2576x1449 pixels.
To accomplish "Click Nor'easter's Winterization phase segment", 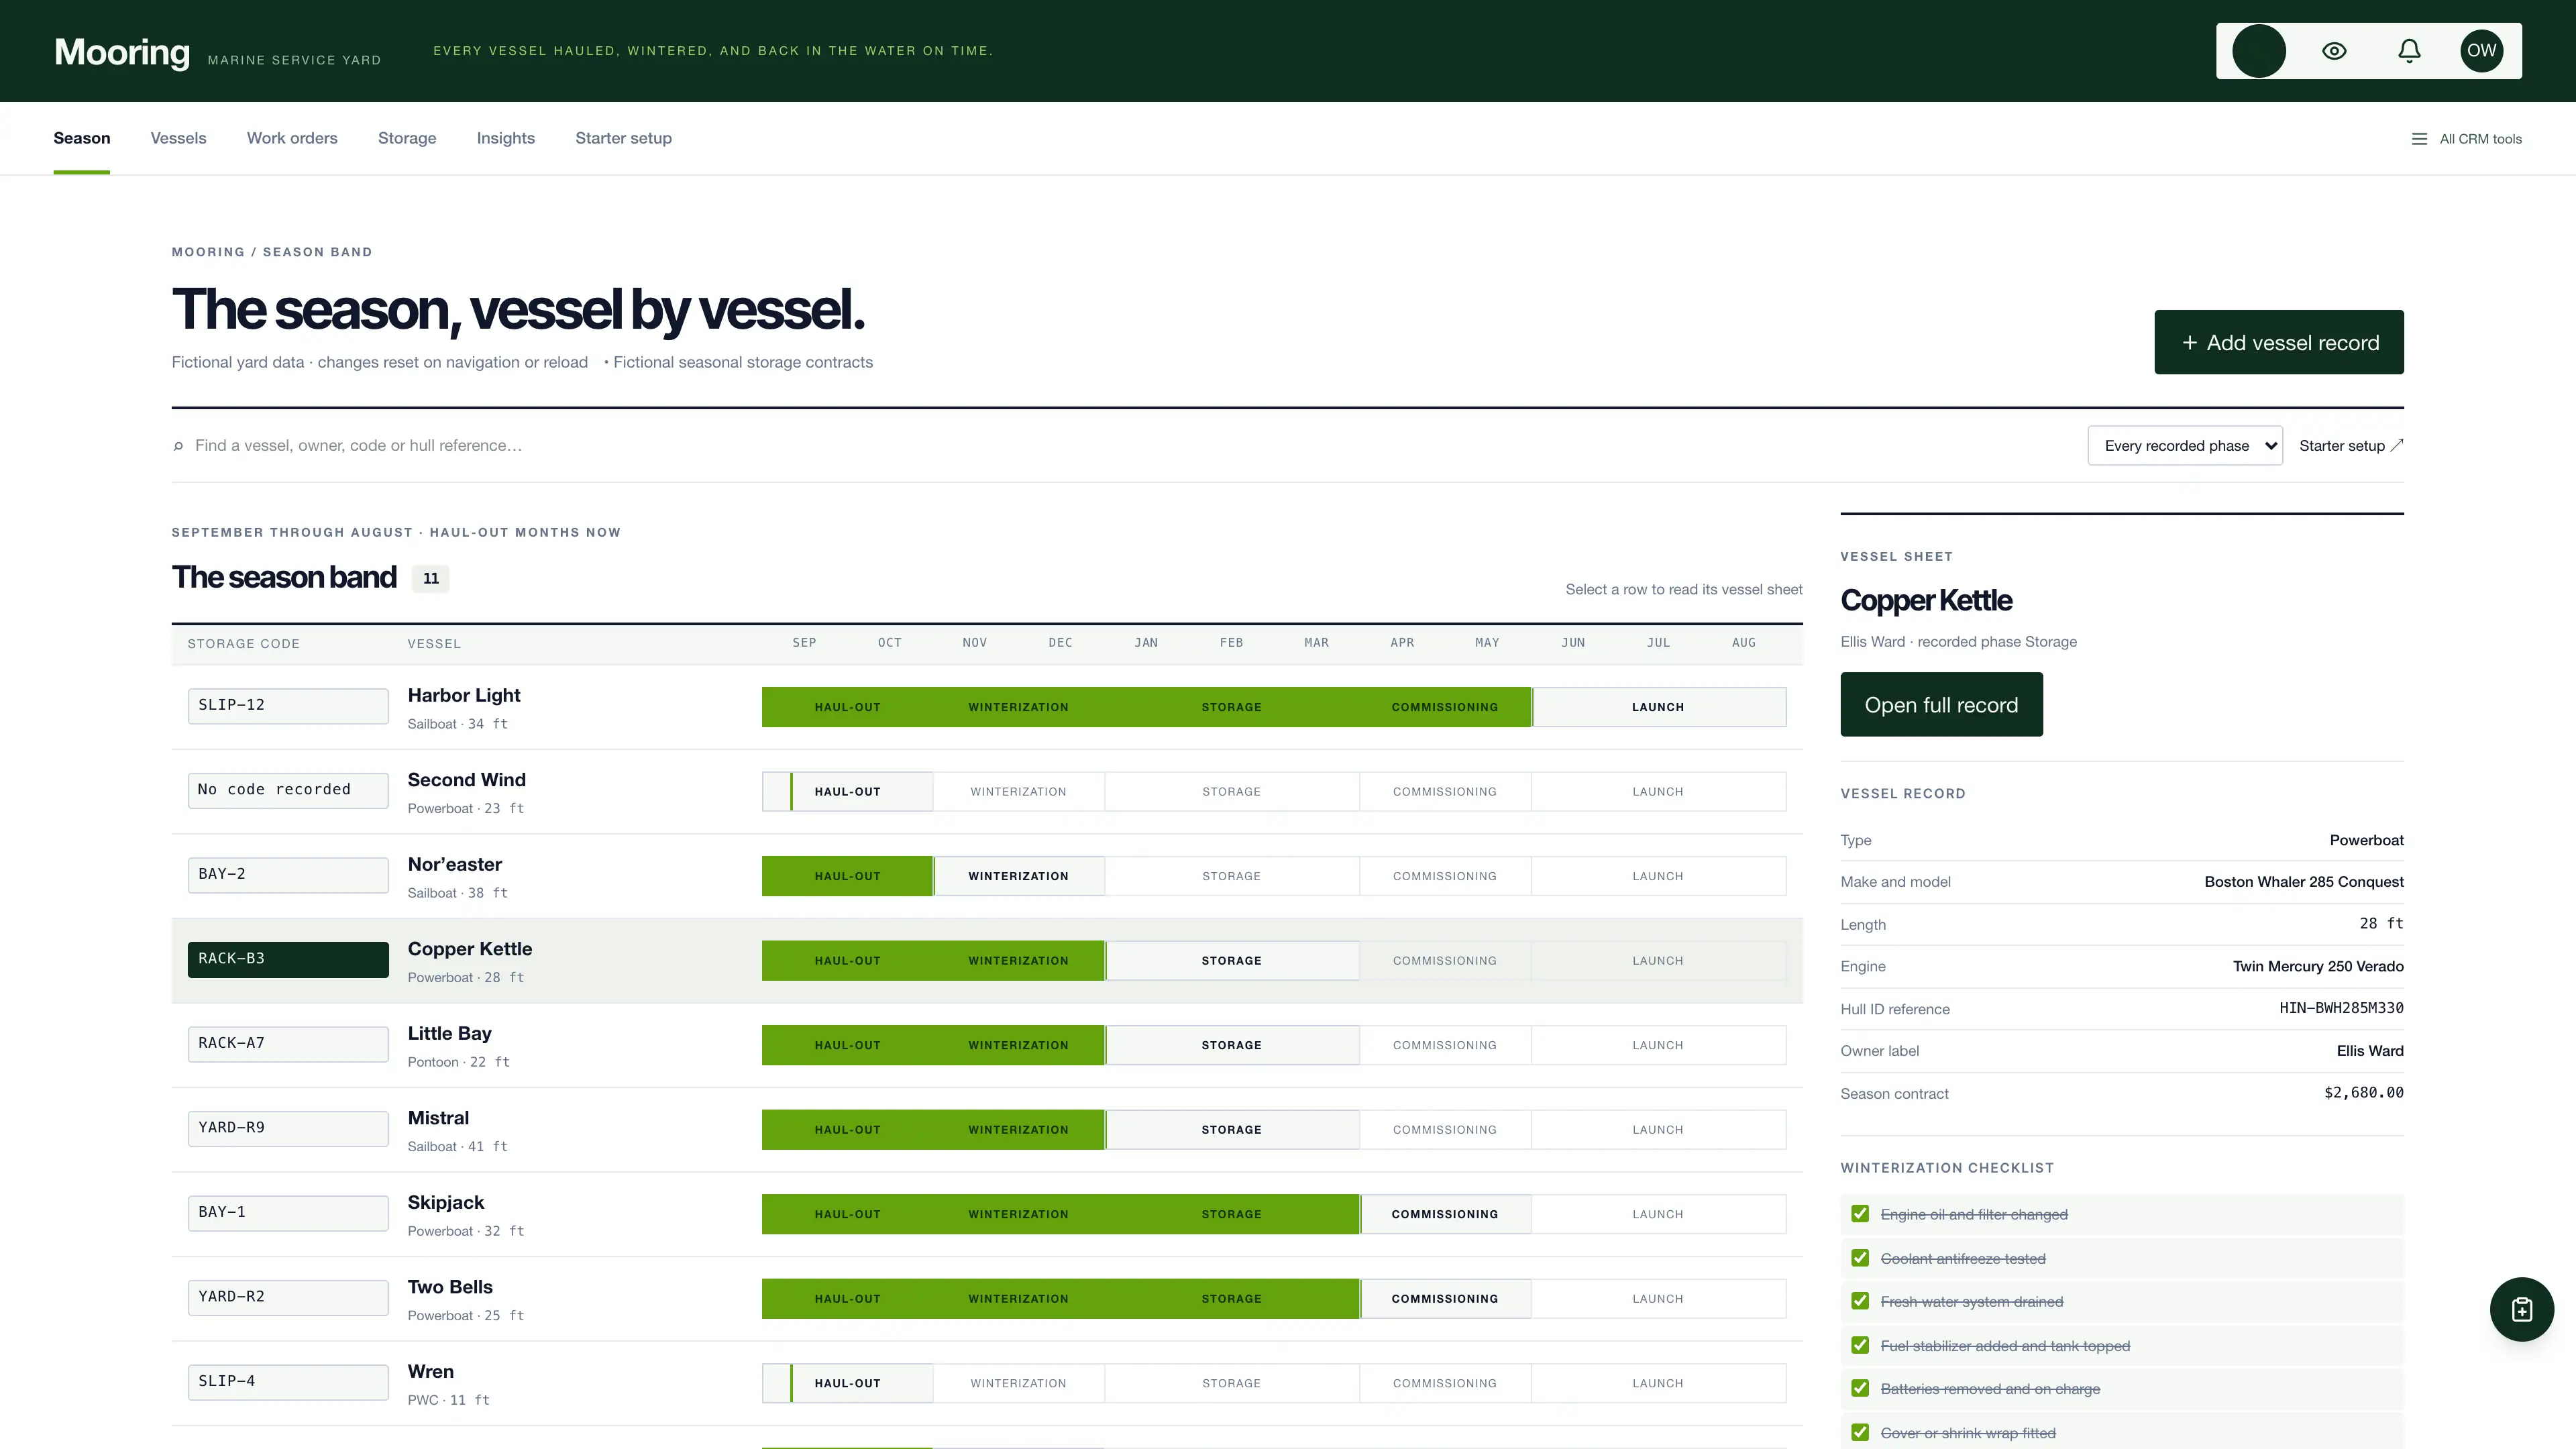I will tap(1019, 876).
